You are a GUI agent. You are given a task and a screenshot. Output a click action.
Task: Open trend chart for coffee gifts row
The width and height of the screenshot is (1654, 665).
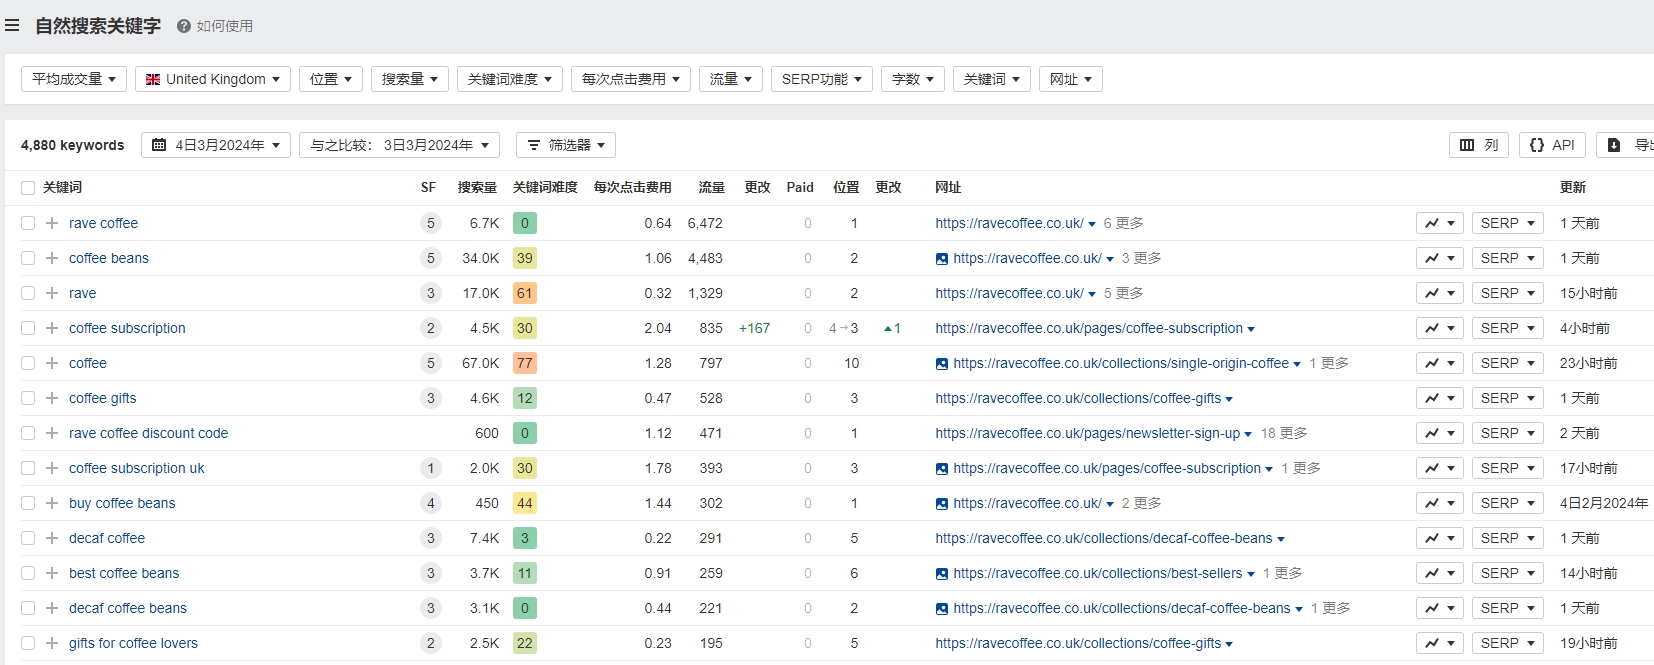click(1440, 398)
